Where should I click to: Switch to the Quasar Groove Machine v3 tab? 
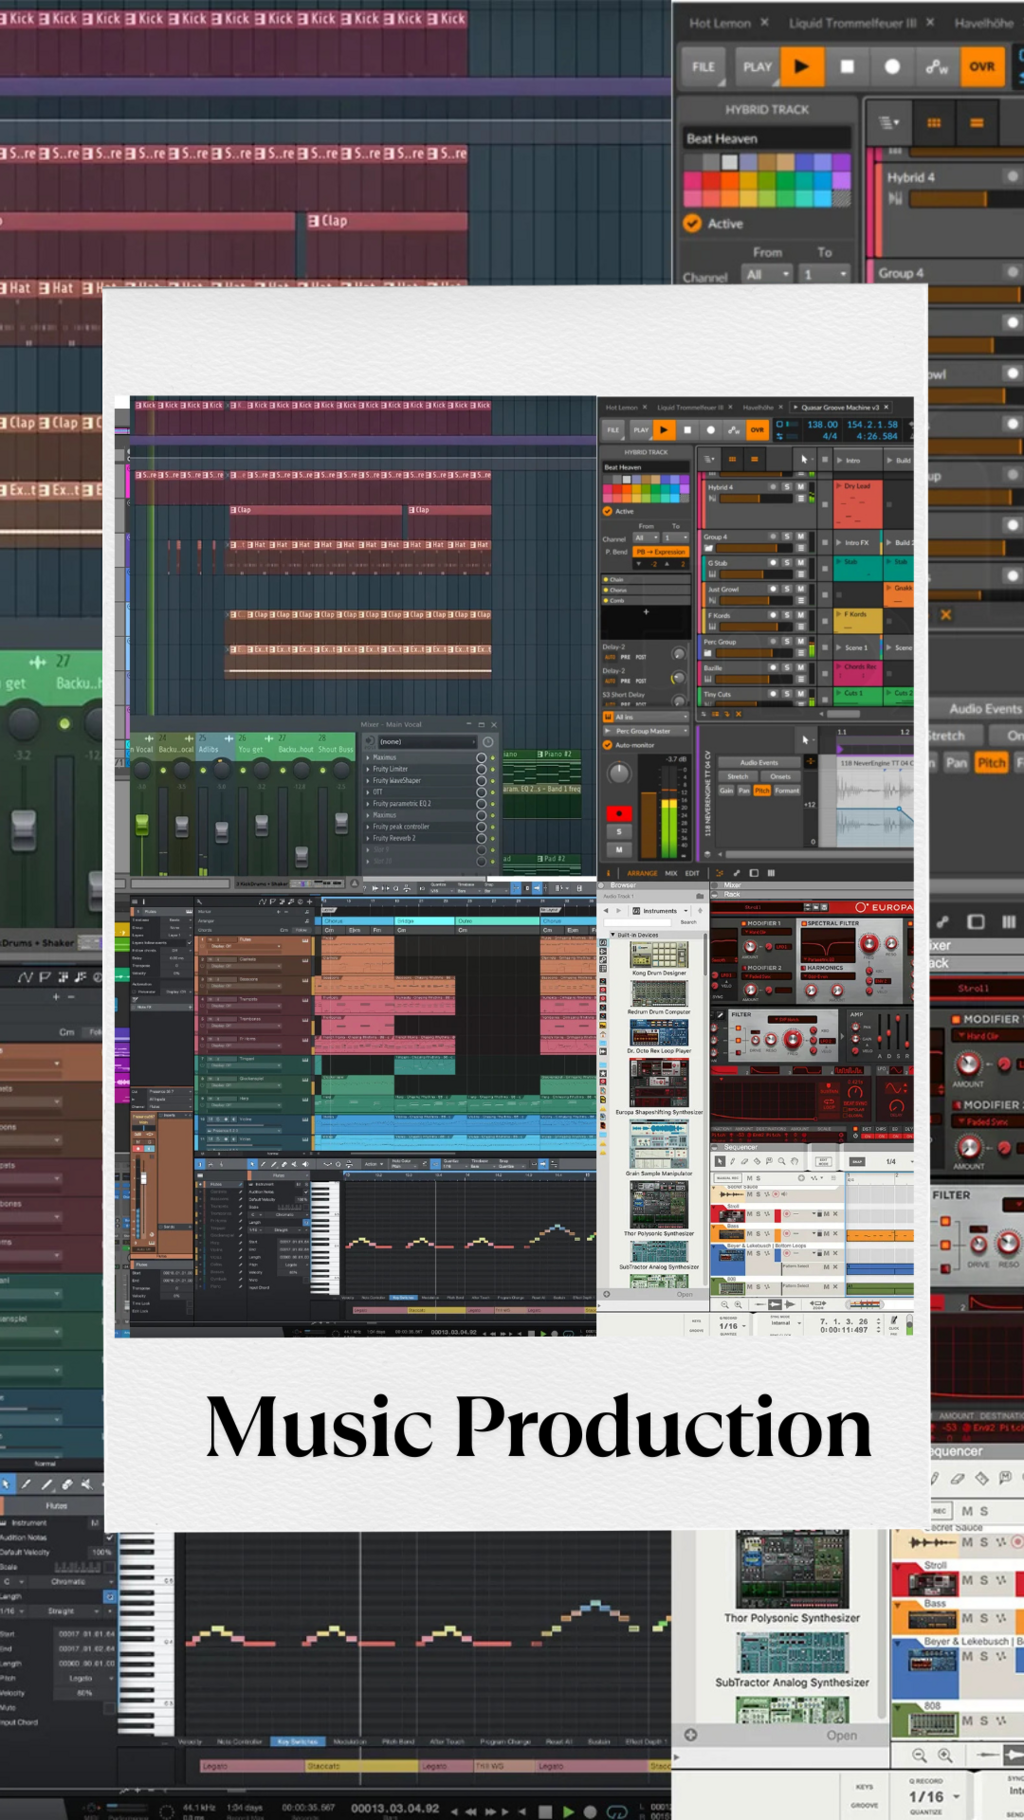(840, 407)
